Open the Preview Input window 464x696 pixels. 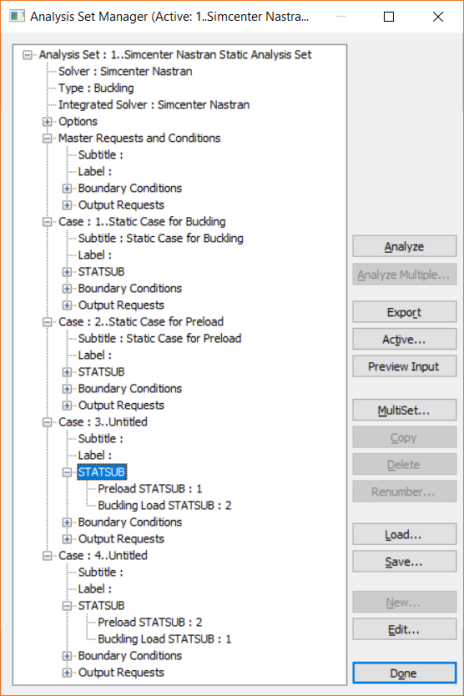click(405, 366)
